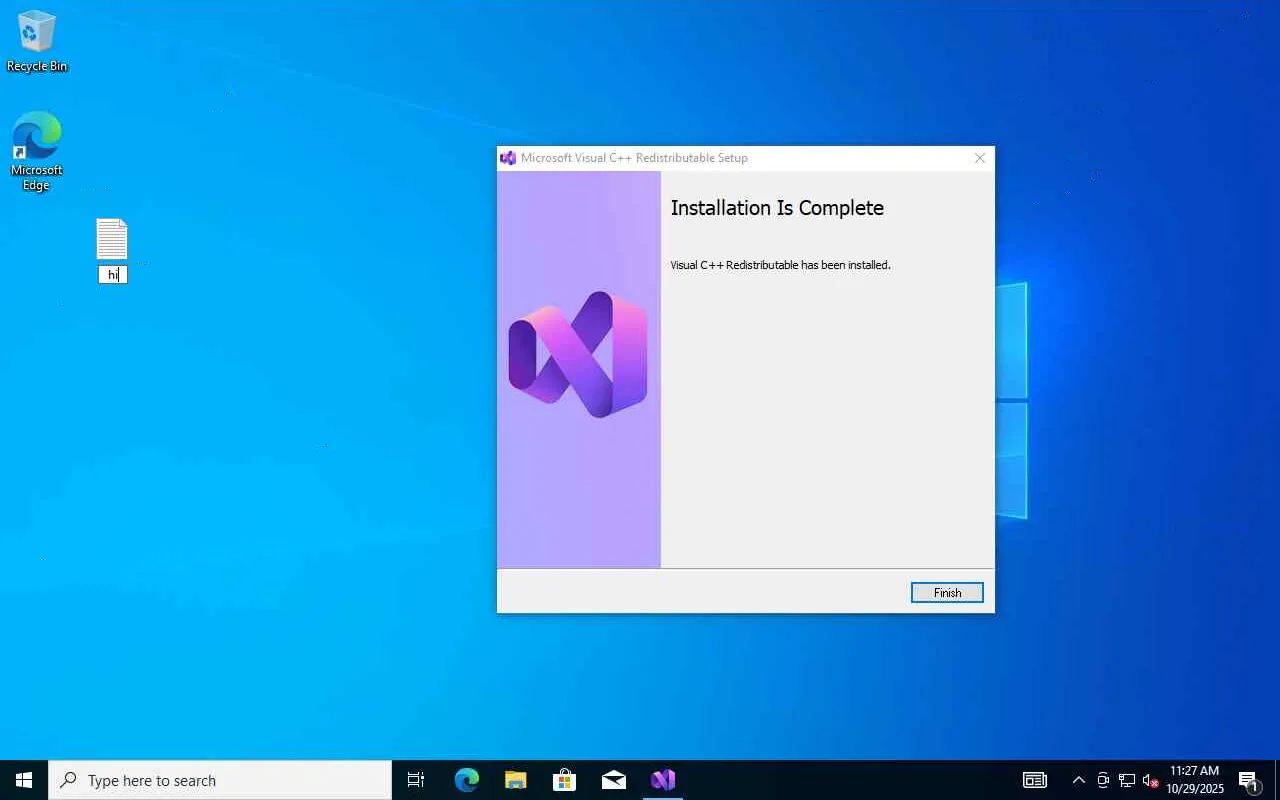This screenshot has height=800, width=1280.
Task: Click the Meet Now tray icon
Action: point(1103,780)
